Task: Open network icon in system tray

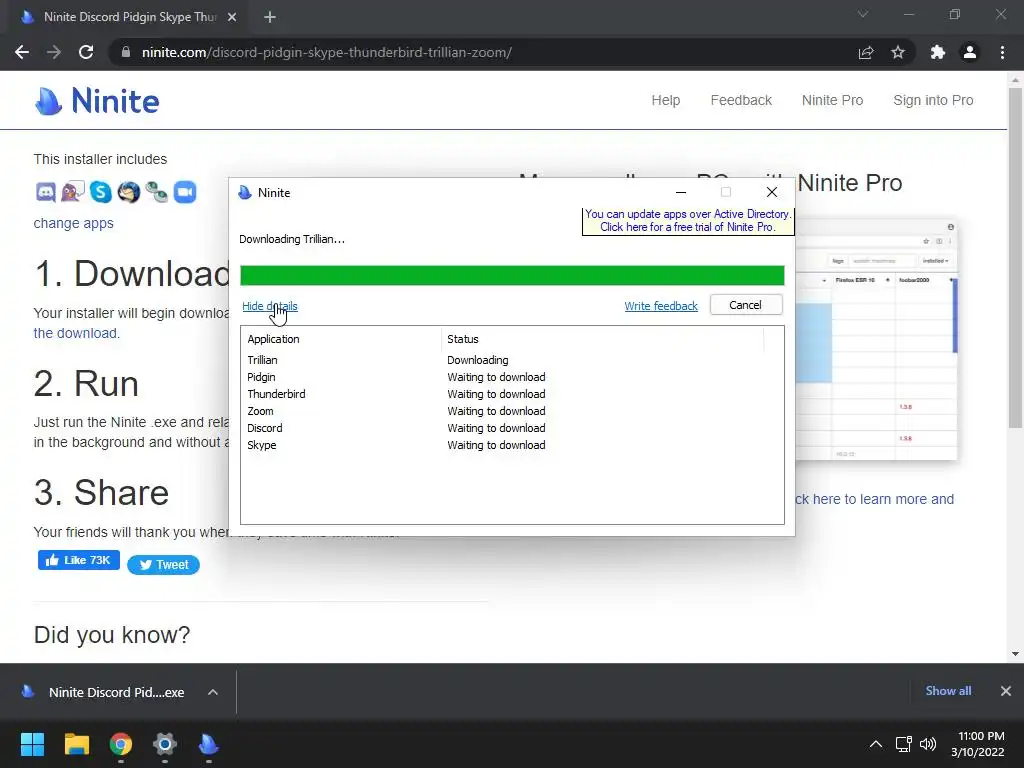Action: point(904,744)
